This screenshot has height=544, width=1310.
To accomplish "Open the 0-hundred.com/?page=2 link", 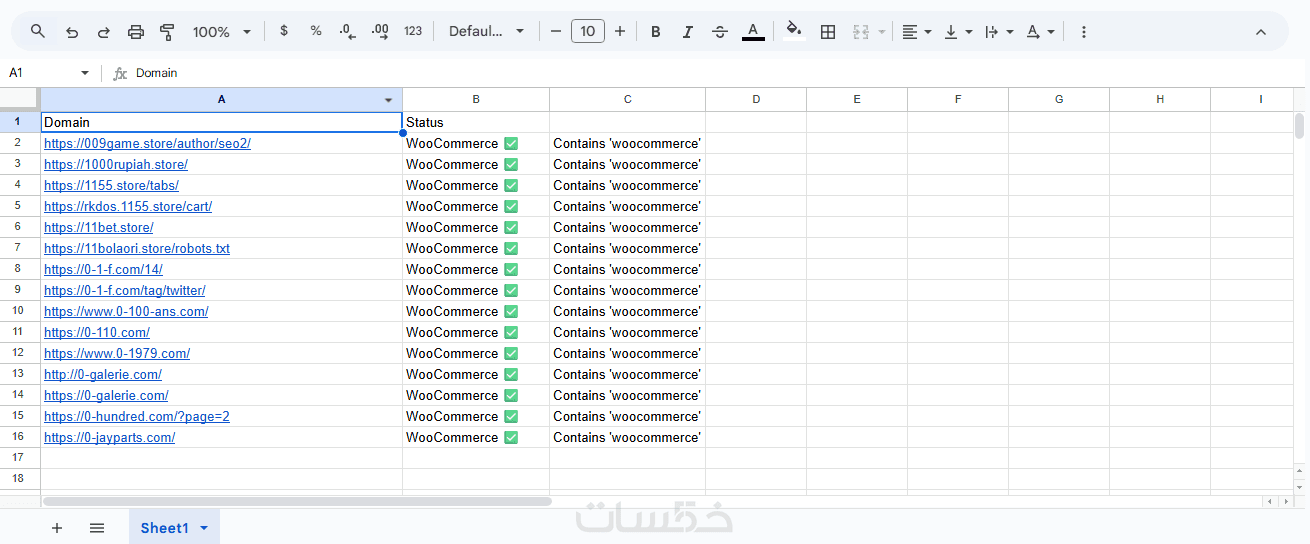I will (137, 416).
